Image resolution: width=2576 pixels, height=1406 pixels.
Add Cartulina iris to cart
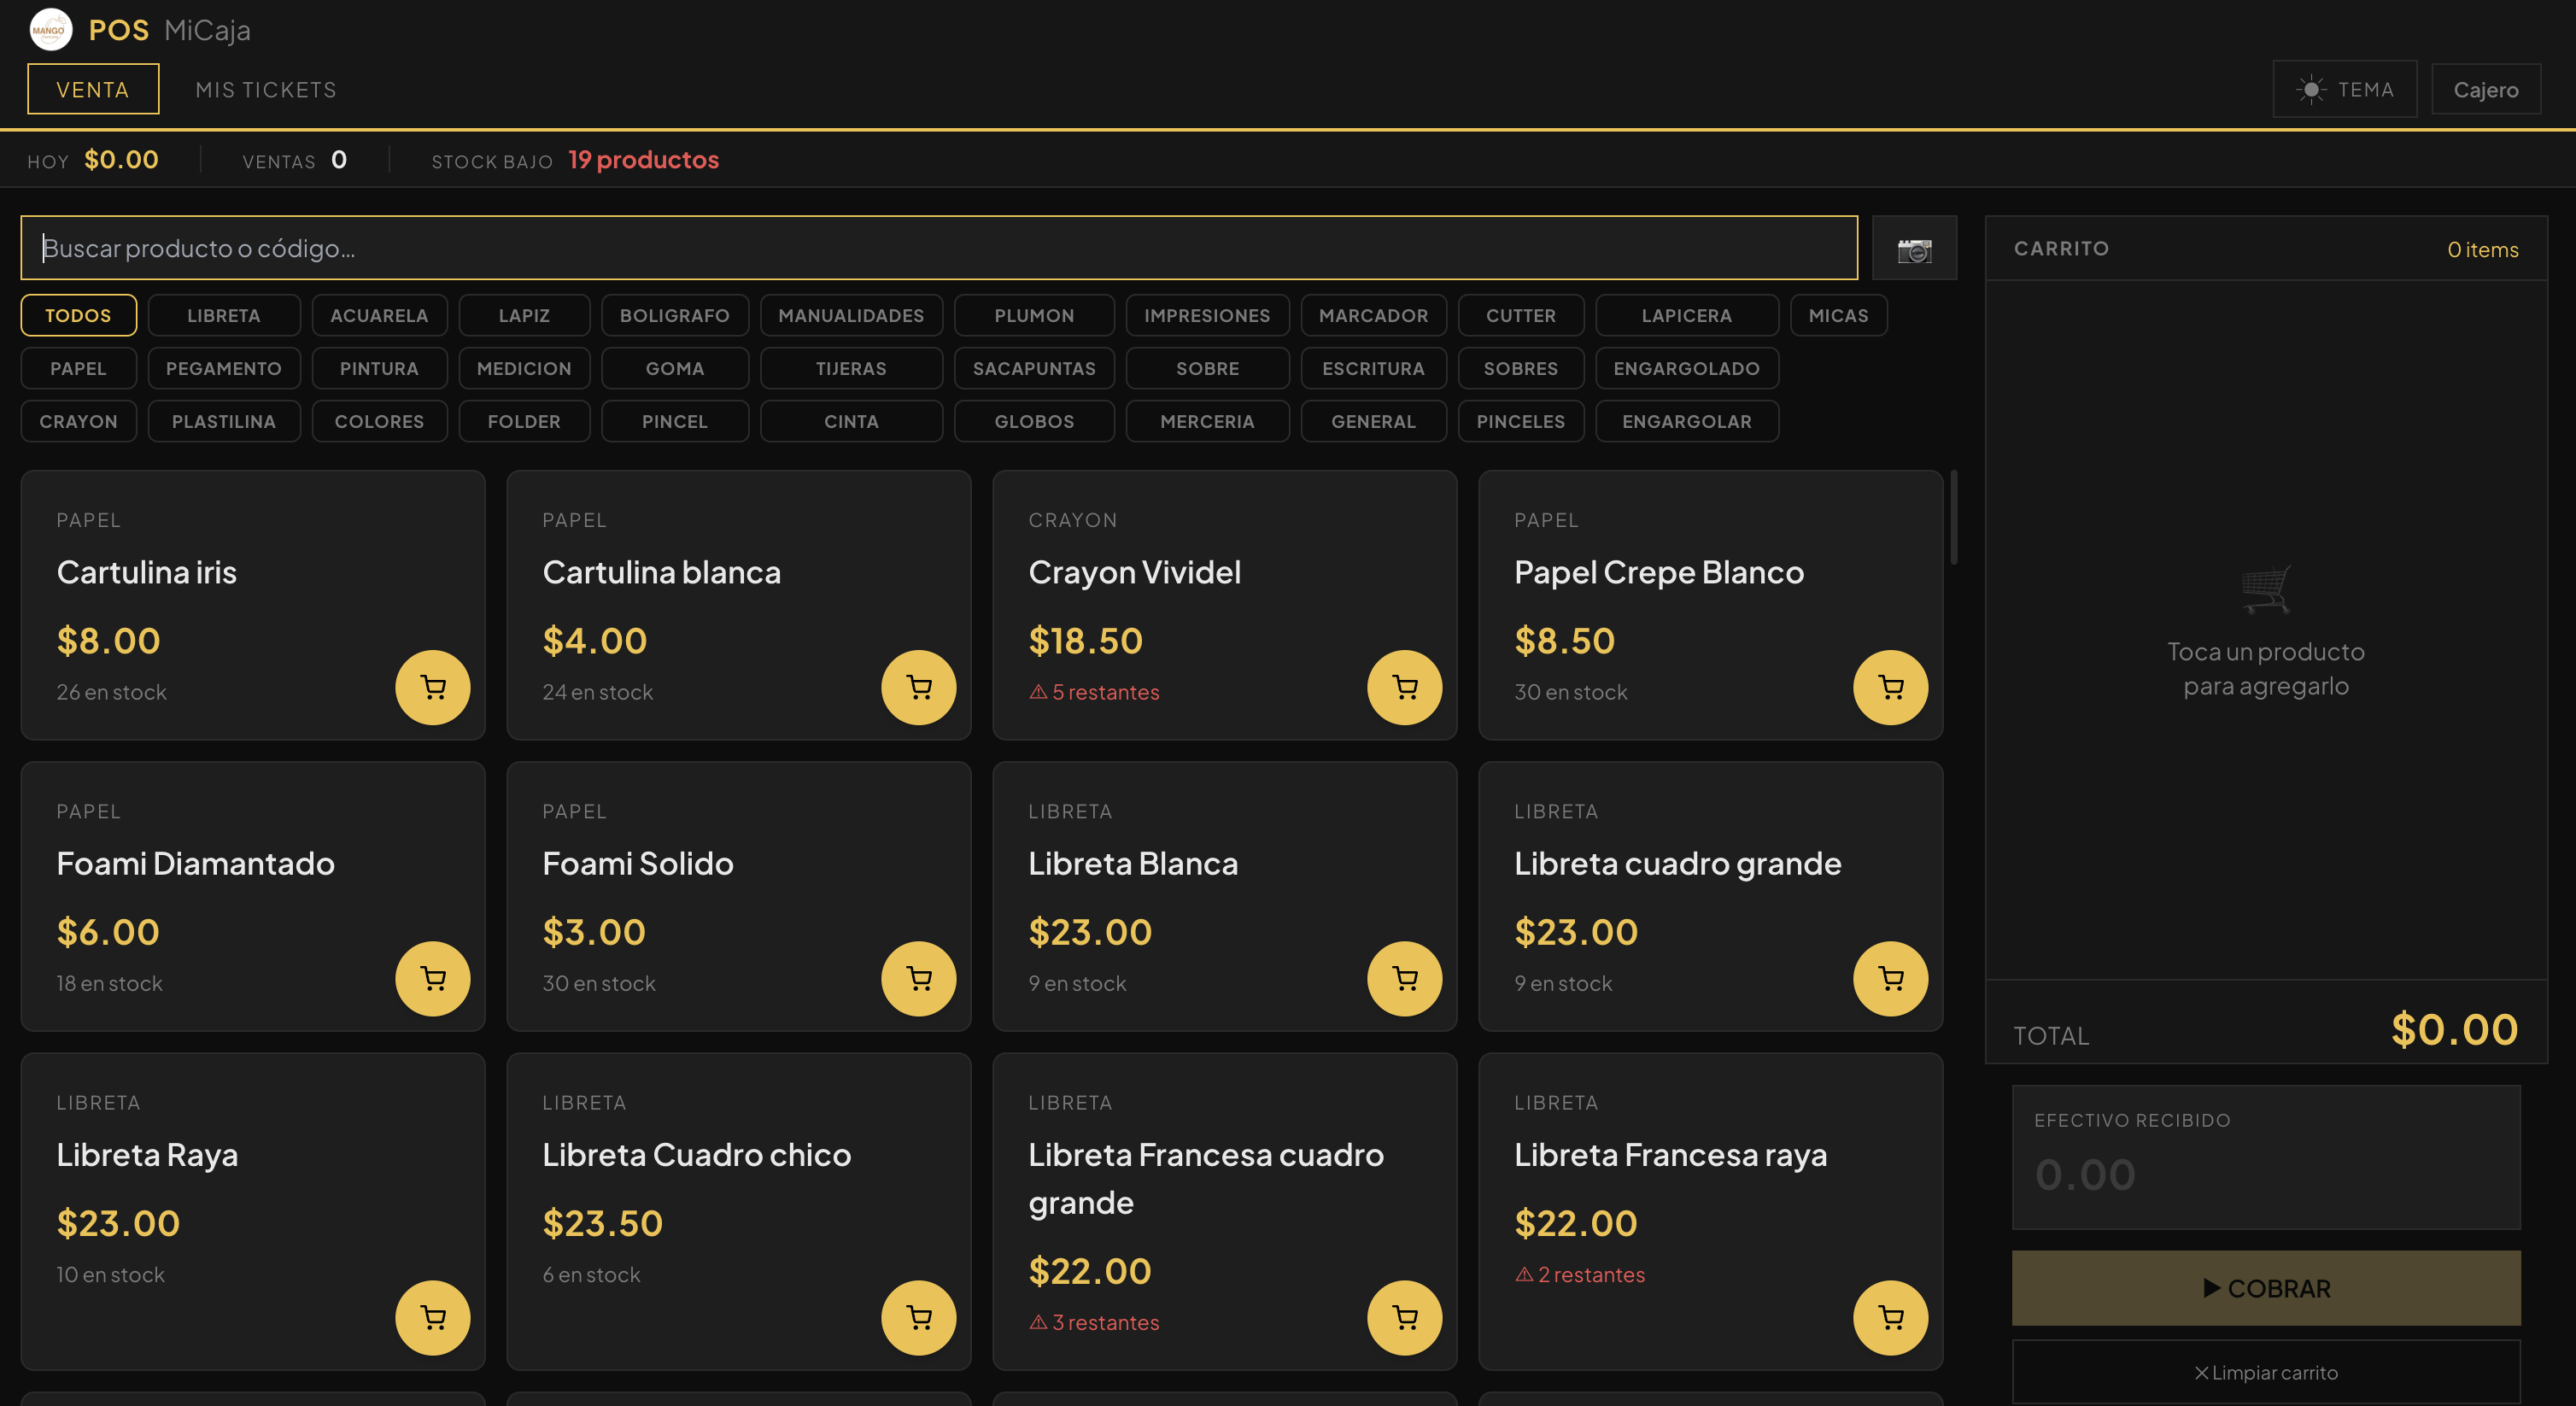pyautogui.click(x=432, y=687)
